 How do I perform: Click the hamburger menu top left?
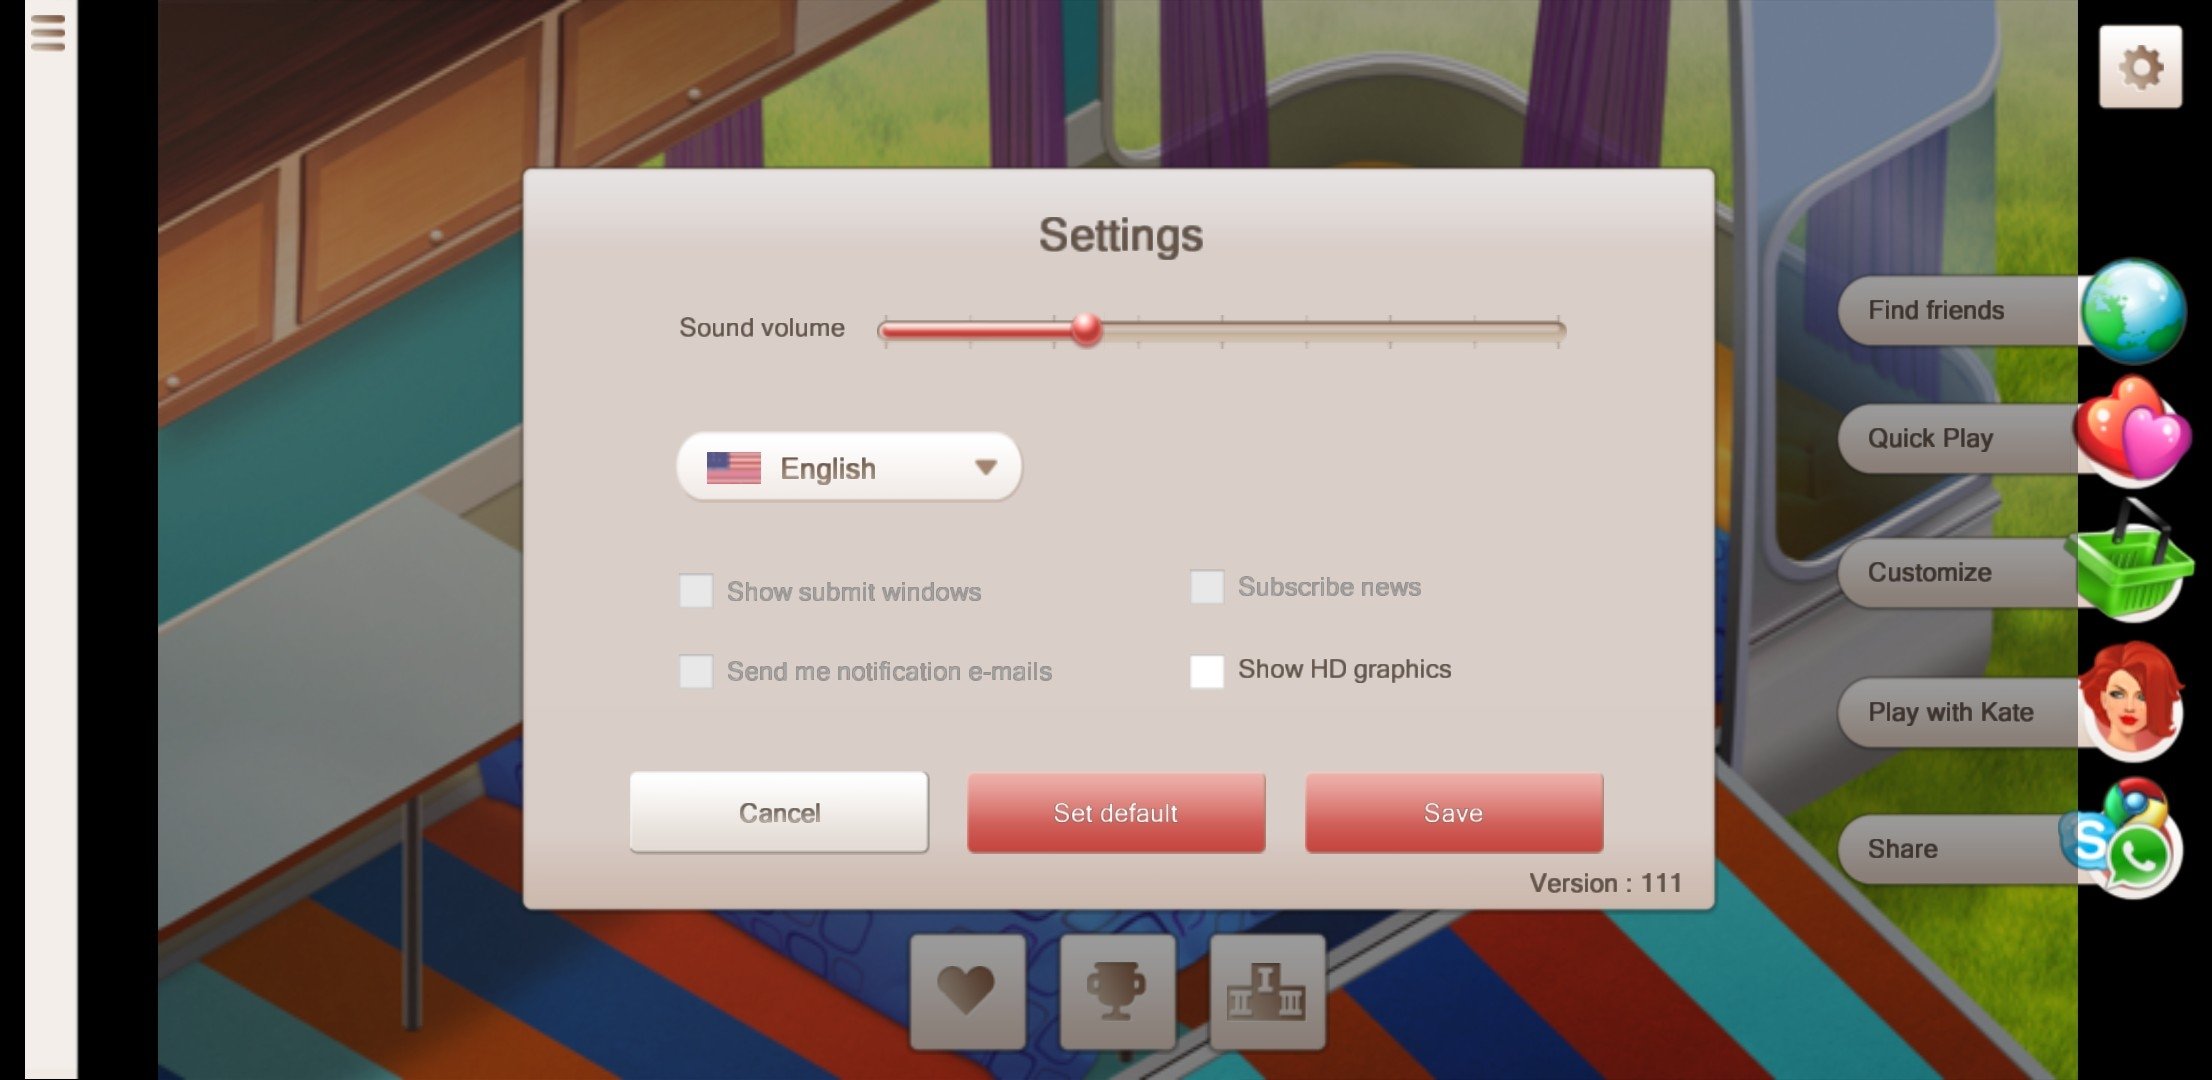tap(48, 34)
